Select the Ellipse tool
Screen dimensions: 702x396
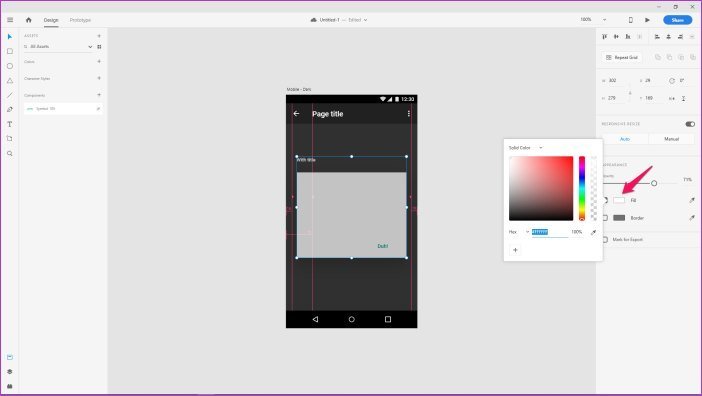(10, 66)
